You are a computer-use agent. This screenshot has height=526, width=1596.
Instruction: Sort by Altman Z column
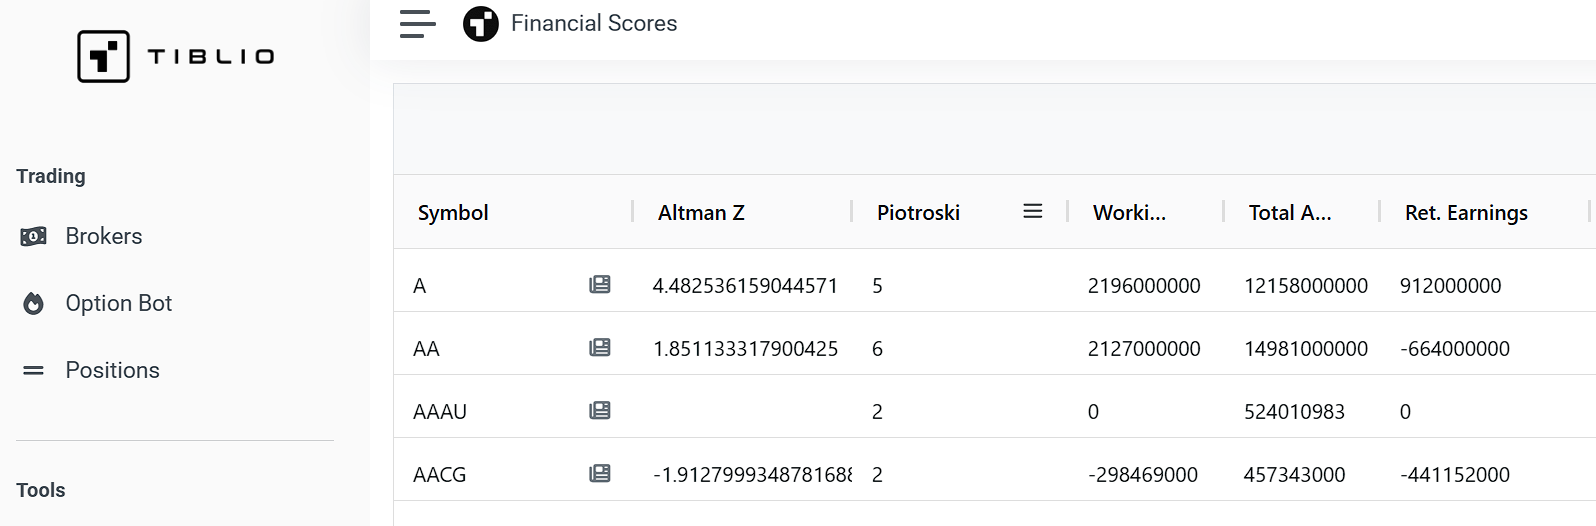click(701, 213)
